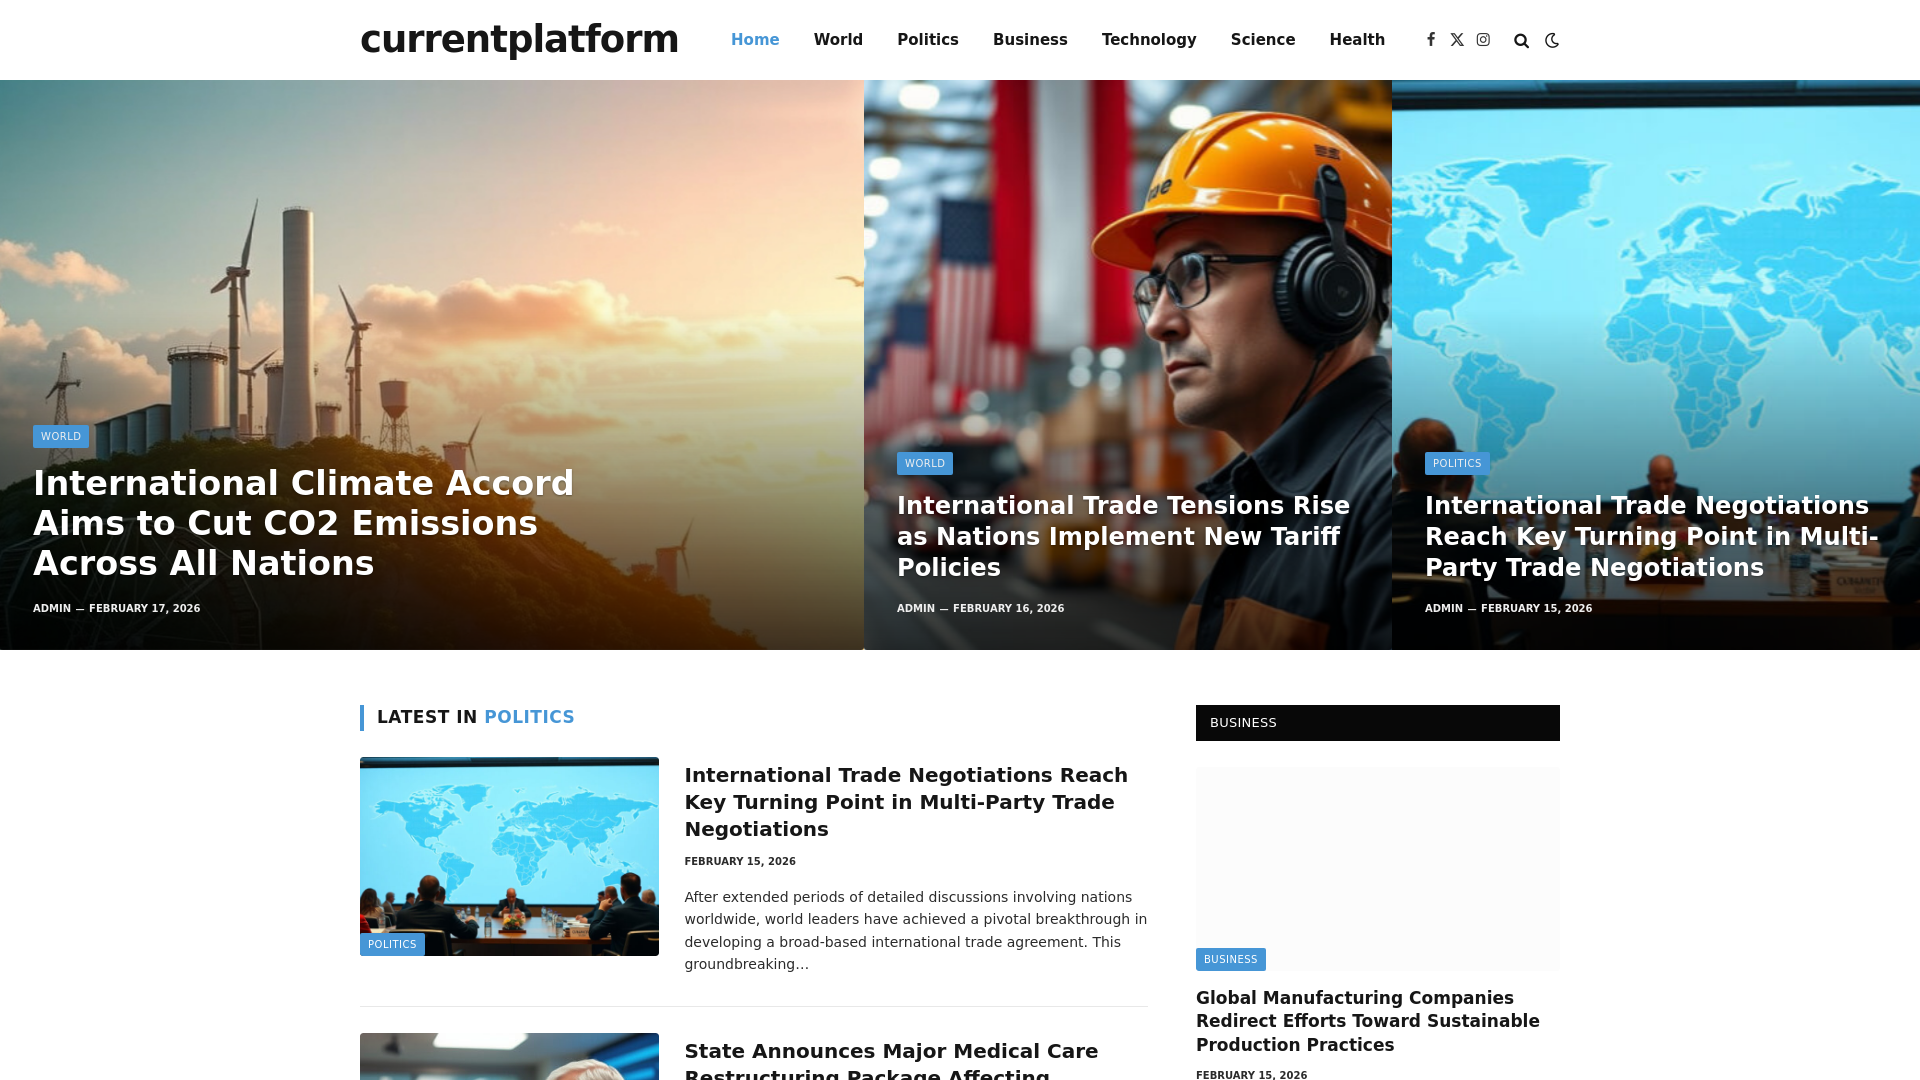This screenshot has width=1920, height=1080.
Task: Click ADMIN author on hero Trade Negotiations story
Action: coord(1444,608)
